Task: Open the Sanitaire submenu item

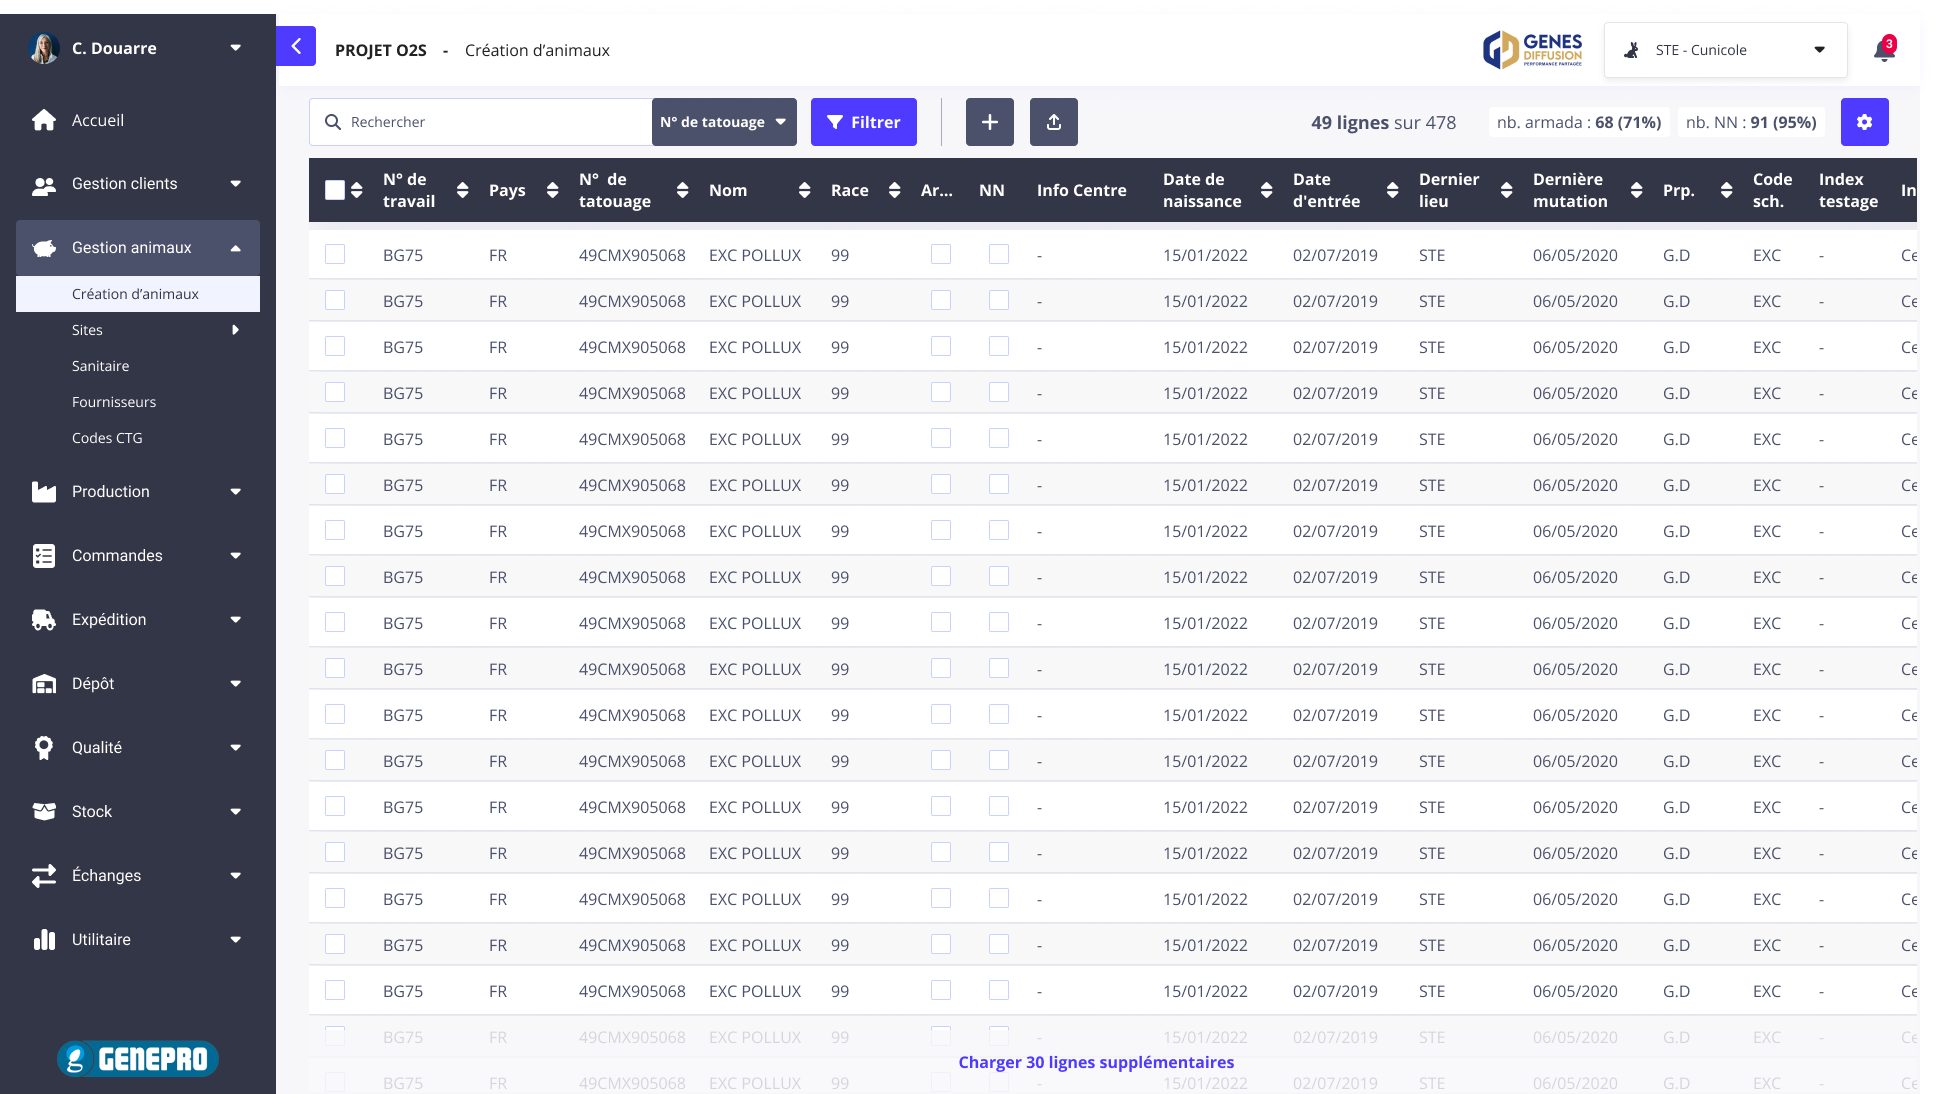Action: [100, 366]
